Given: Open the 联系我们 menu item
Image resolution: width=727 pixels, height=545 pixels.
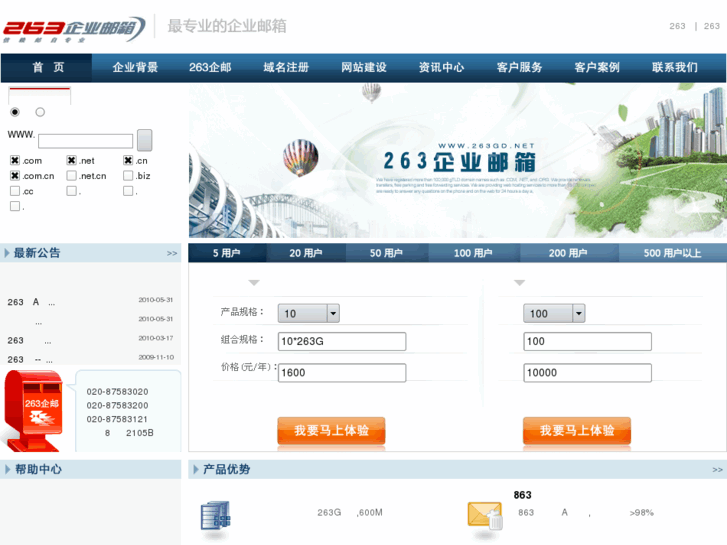Looking at the screenshot, I should pos(675,68).
